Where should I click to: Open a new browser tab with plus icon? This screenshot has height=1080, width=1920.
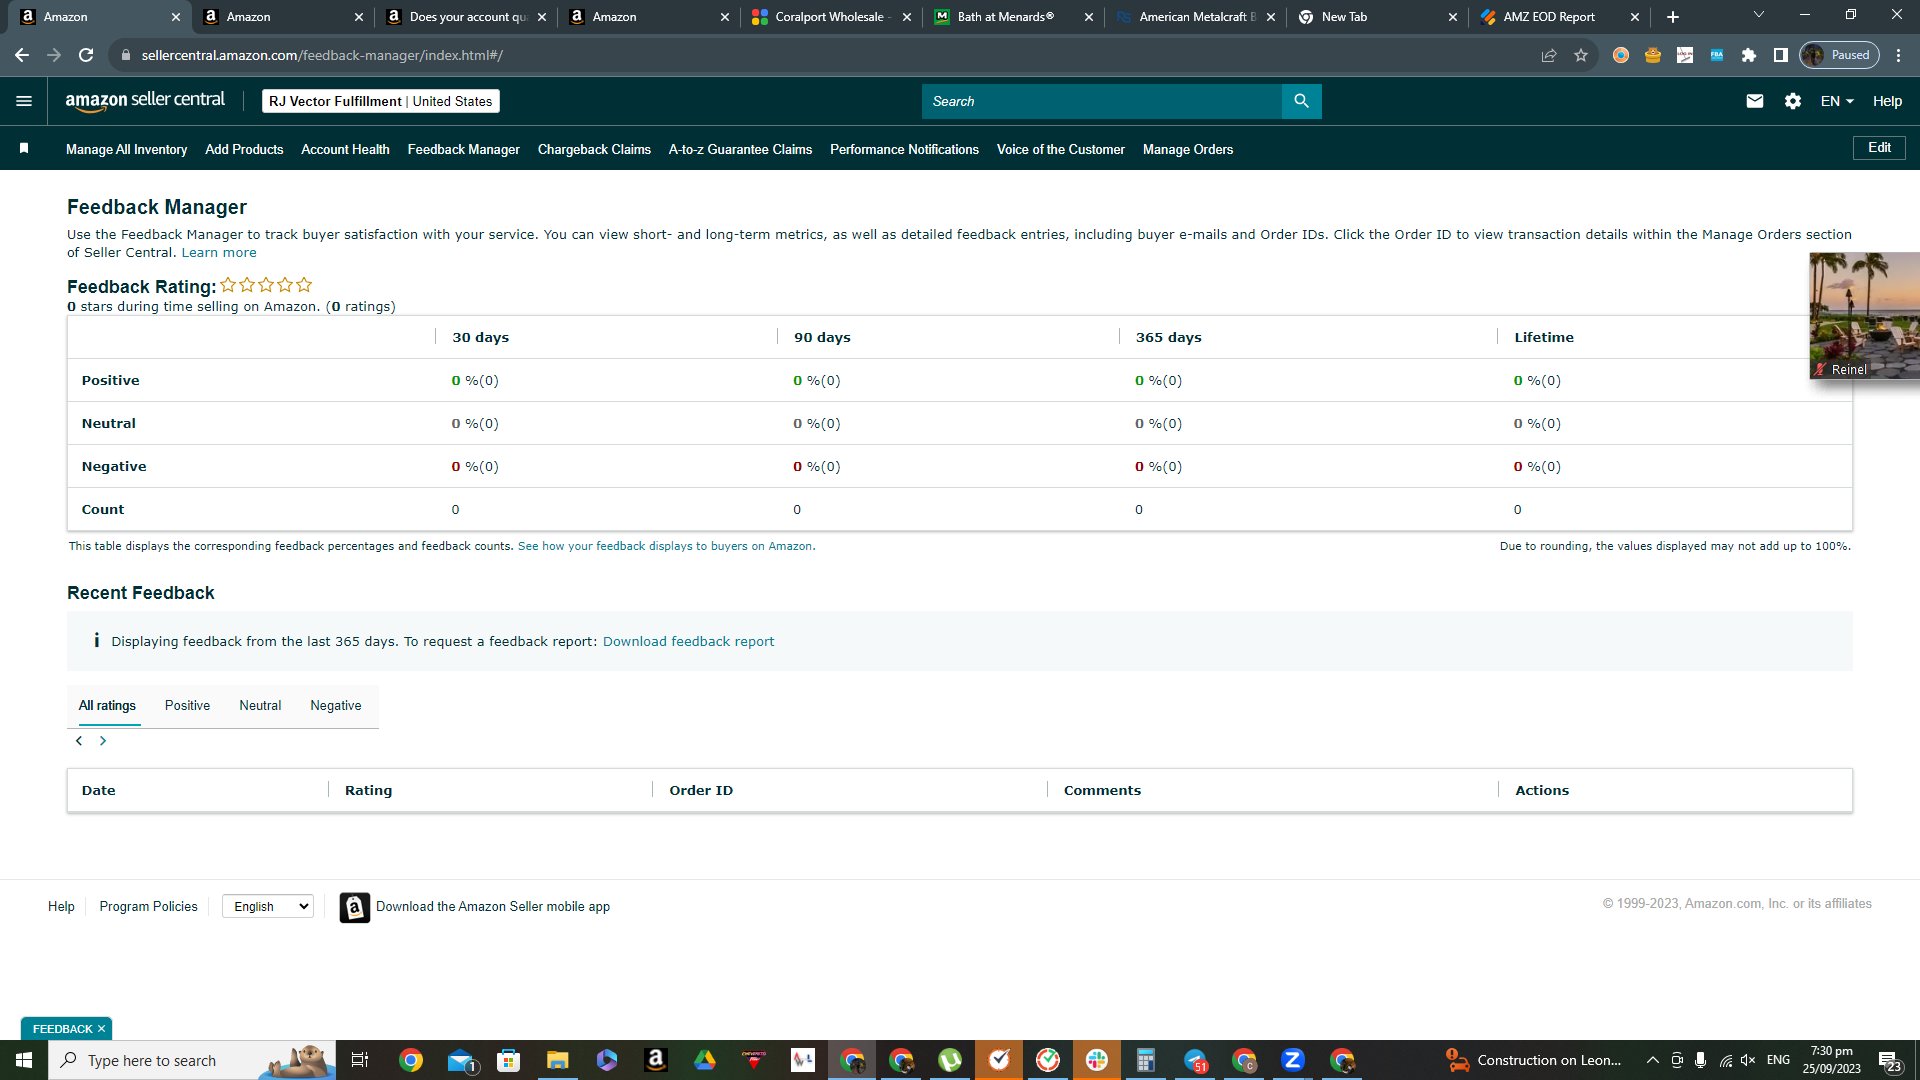pos(1673,17)
